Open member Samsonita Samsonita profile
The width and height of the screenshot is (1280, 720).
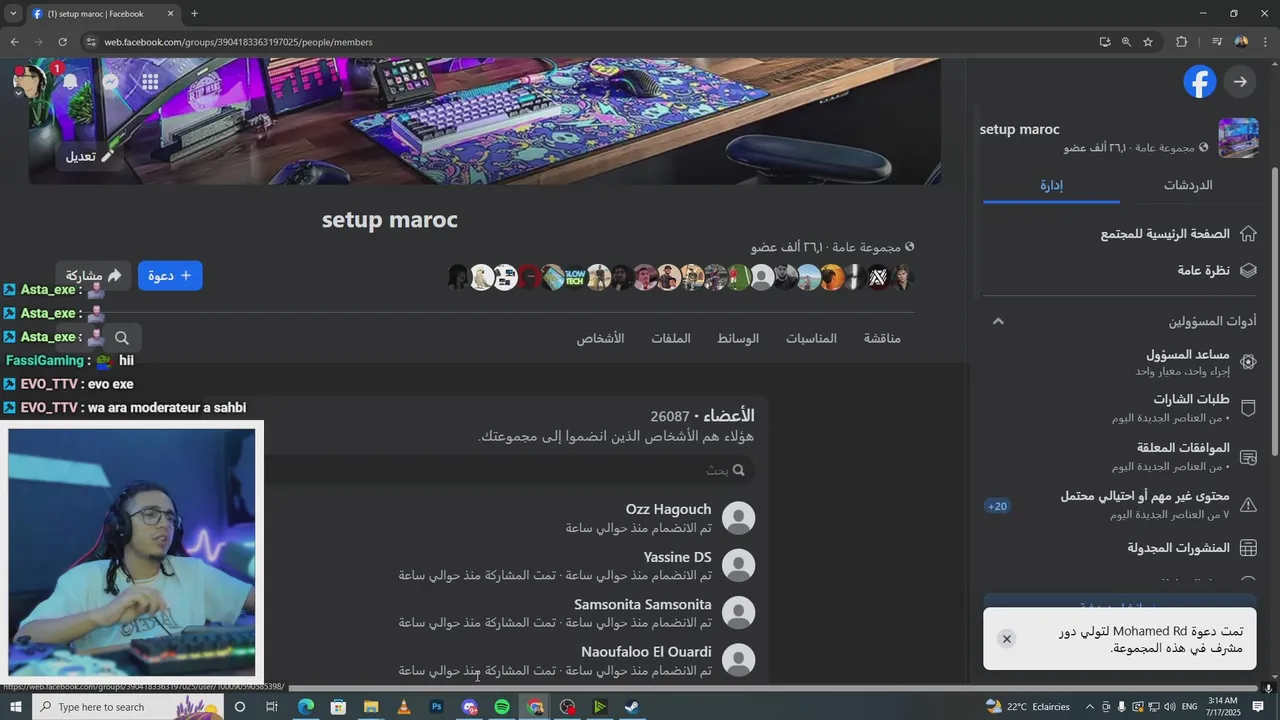tap(642, 605)
